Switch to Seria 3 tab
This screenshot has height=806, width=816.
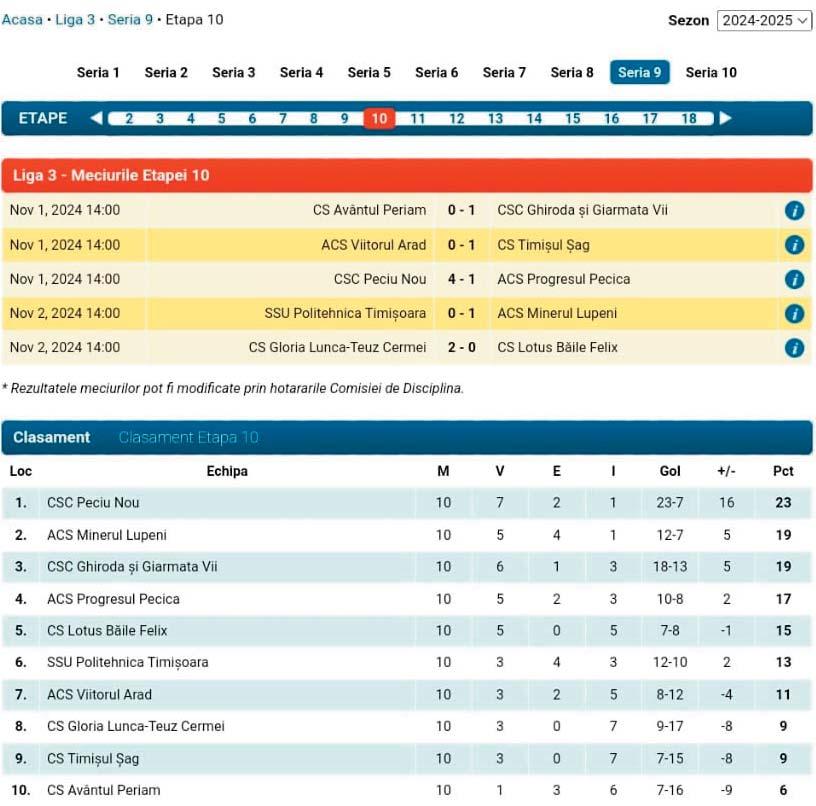(x=234, y=72)
